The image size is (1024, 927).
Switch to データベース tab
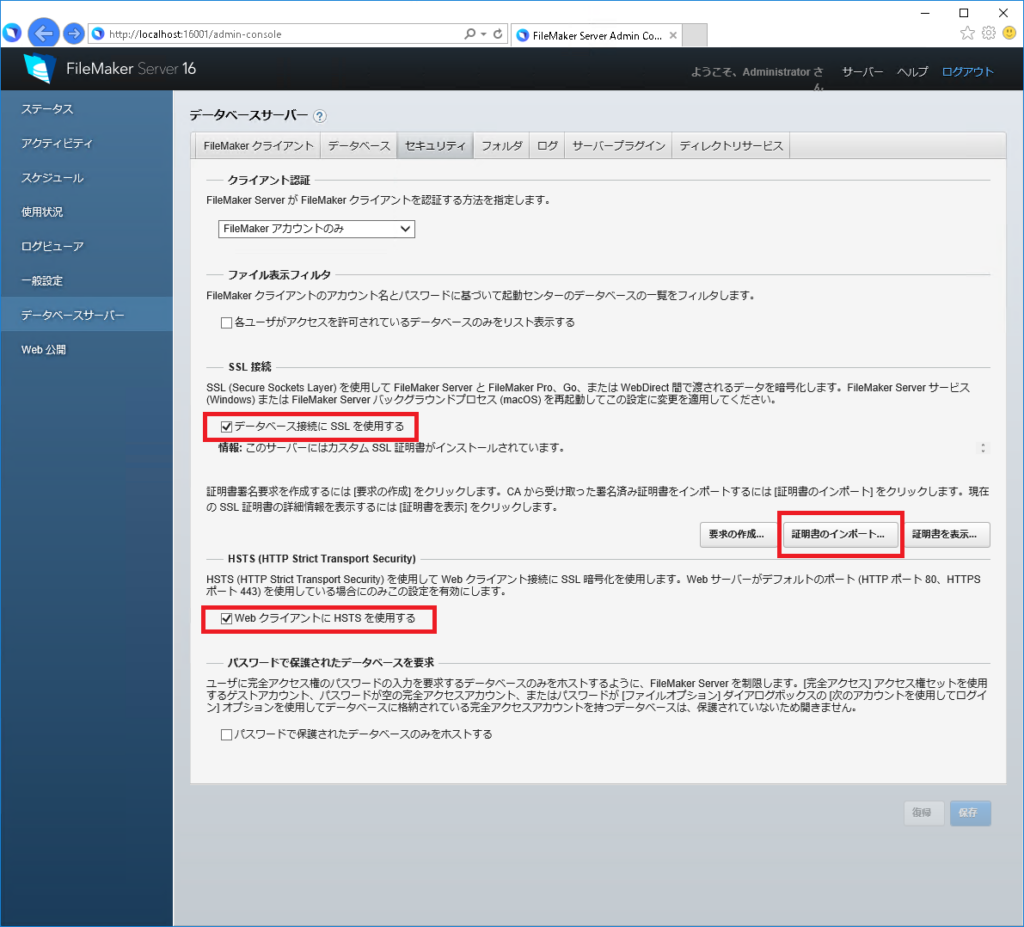tap(359, 146)
